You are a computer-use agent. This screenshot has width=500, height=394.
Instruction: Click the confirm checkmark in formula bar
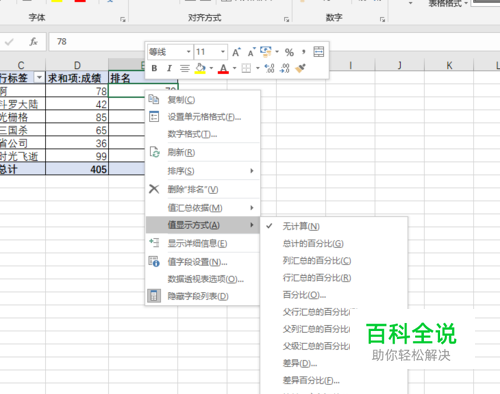9,42
